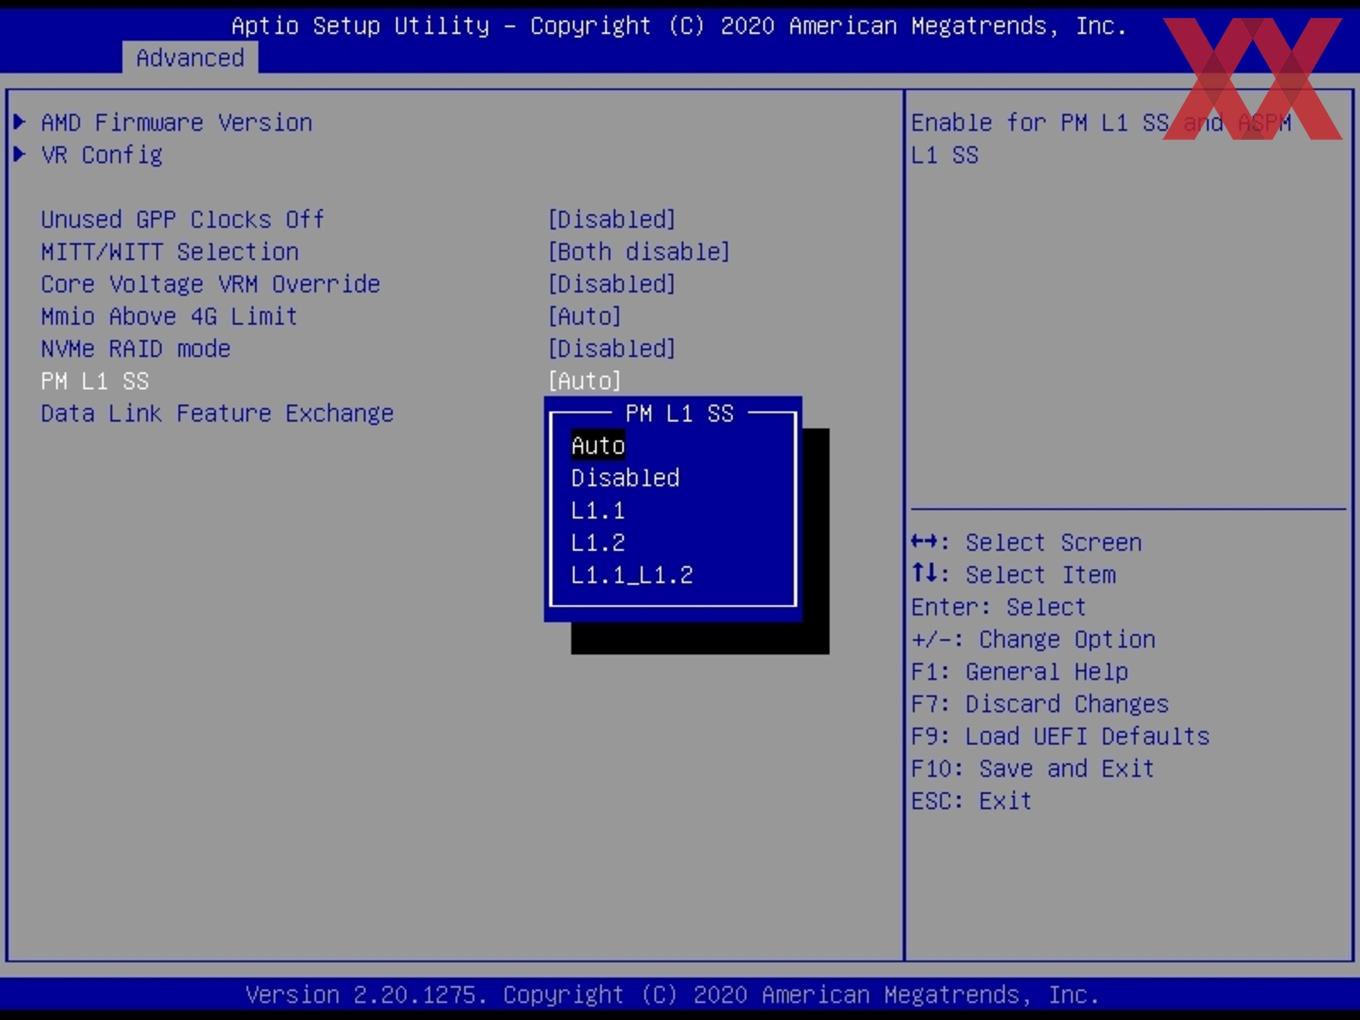Choose L1.1_L1.2 in PM L1 SS popup
Screen dimensions: 1360x1020
(x=632, y=575)
